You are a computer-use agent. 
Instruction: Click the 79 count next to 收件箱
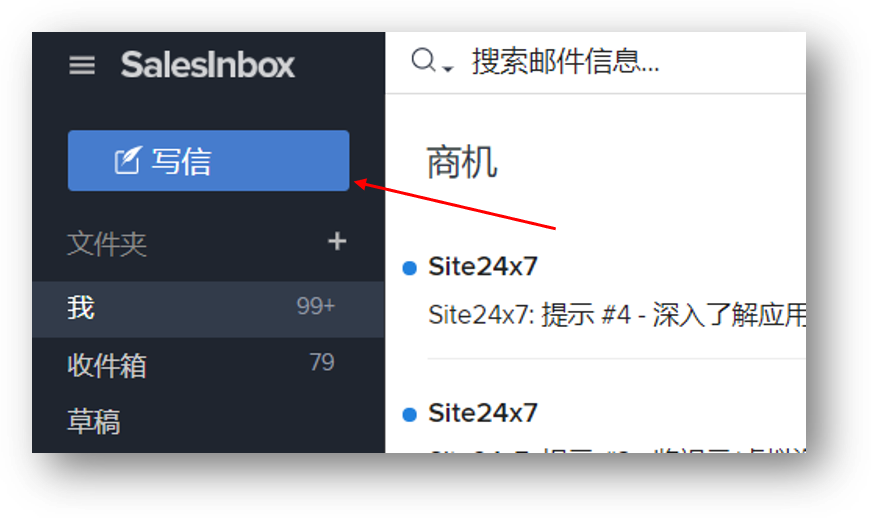(322, 362)
